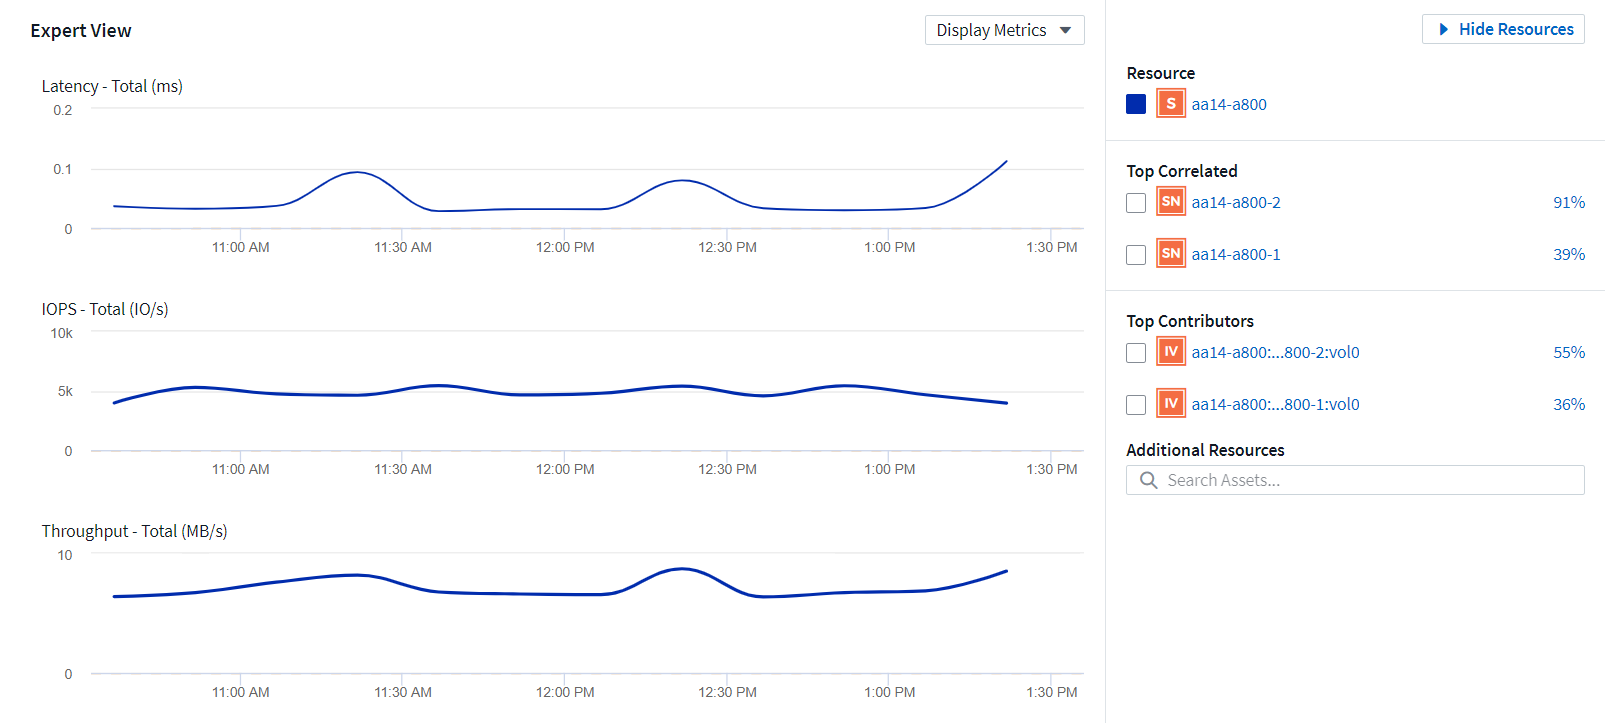Open the Display Metrics dropdown

1004,30
